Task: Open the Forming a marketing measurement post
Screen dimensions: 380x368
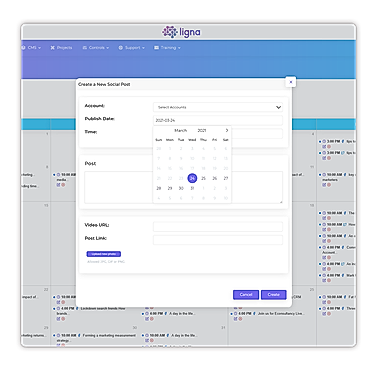Action: tap(109, 335)
